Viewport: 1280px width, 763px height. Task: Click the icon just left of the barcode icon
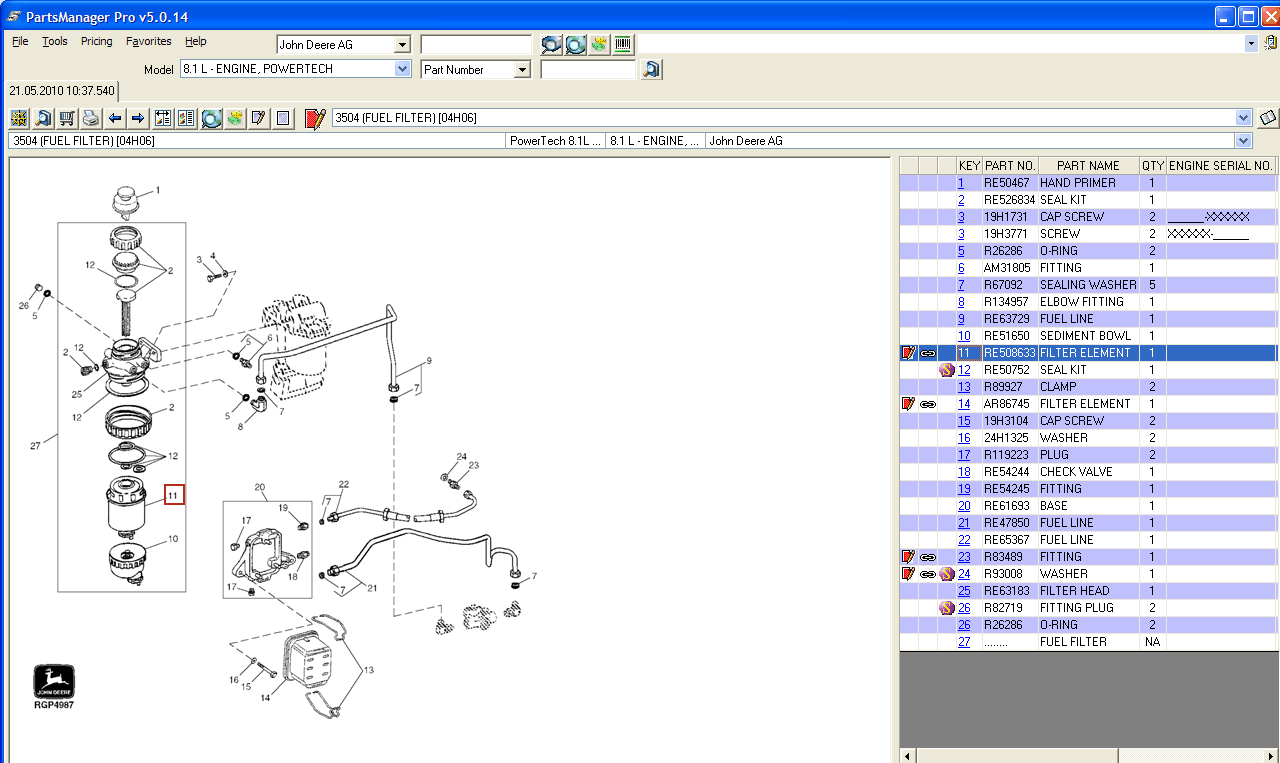(599, 44)
